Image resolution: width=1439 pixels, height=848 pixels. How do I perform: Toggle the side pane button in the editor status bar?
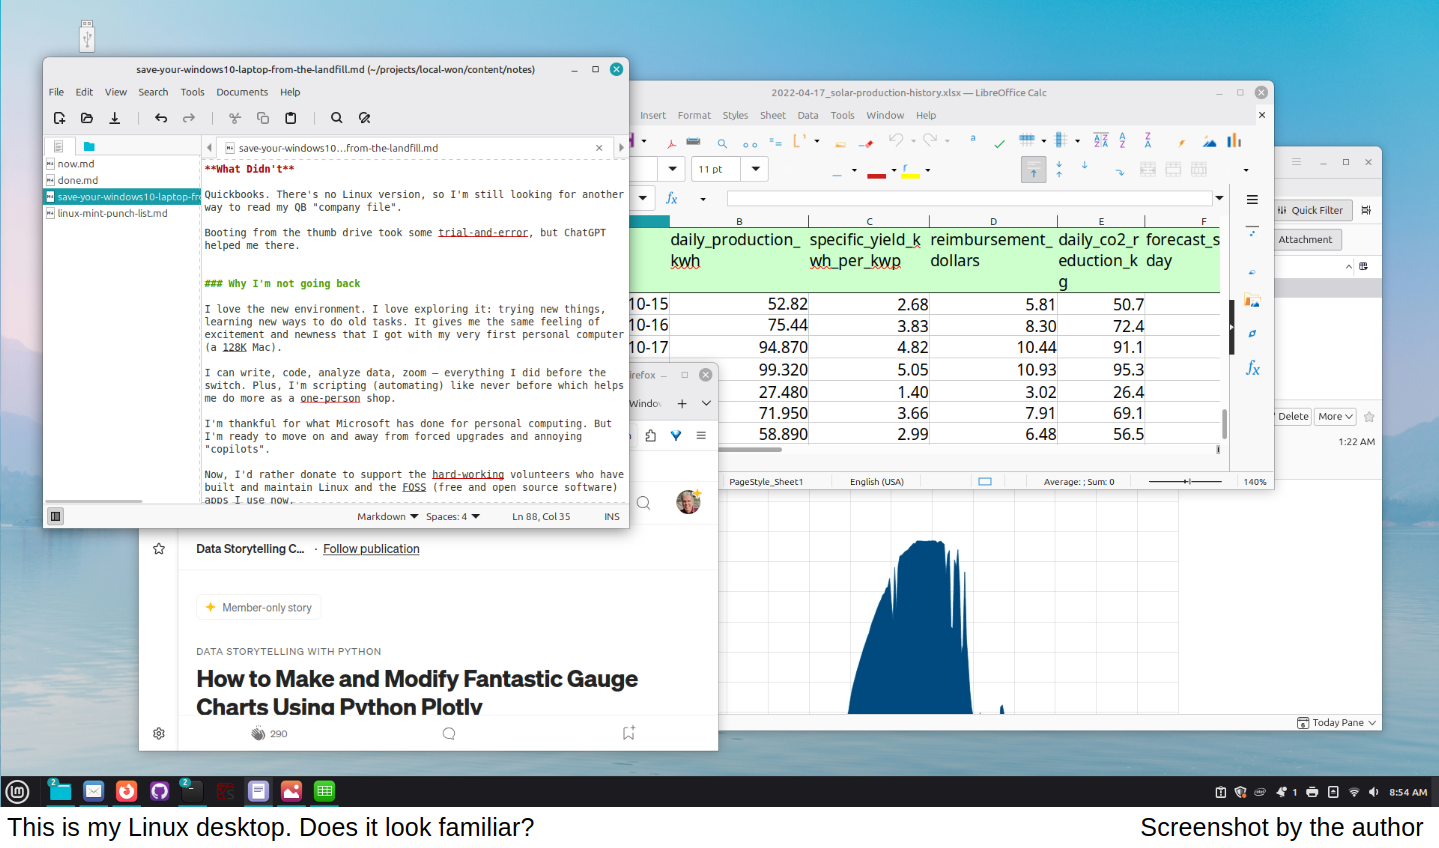tap(56, 517)
